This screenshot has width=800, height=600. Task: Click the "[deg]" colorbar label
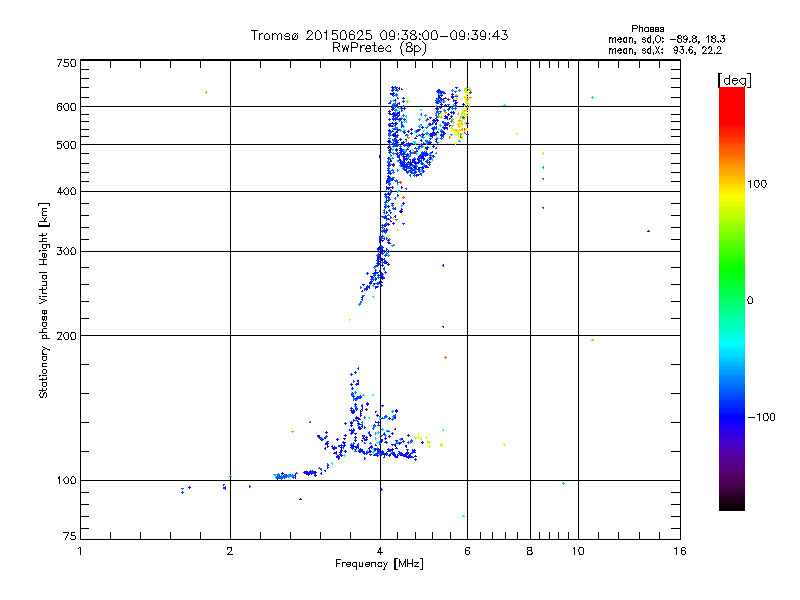(x=734, y=80)
